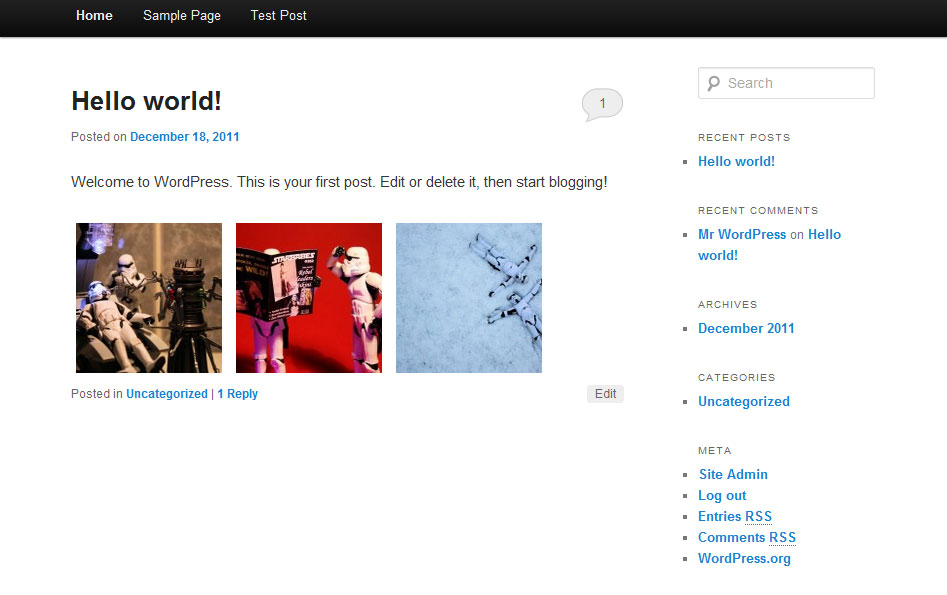
Task: Open Hello world! under Recent Posts
Action: 736,161
